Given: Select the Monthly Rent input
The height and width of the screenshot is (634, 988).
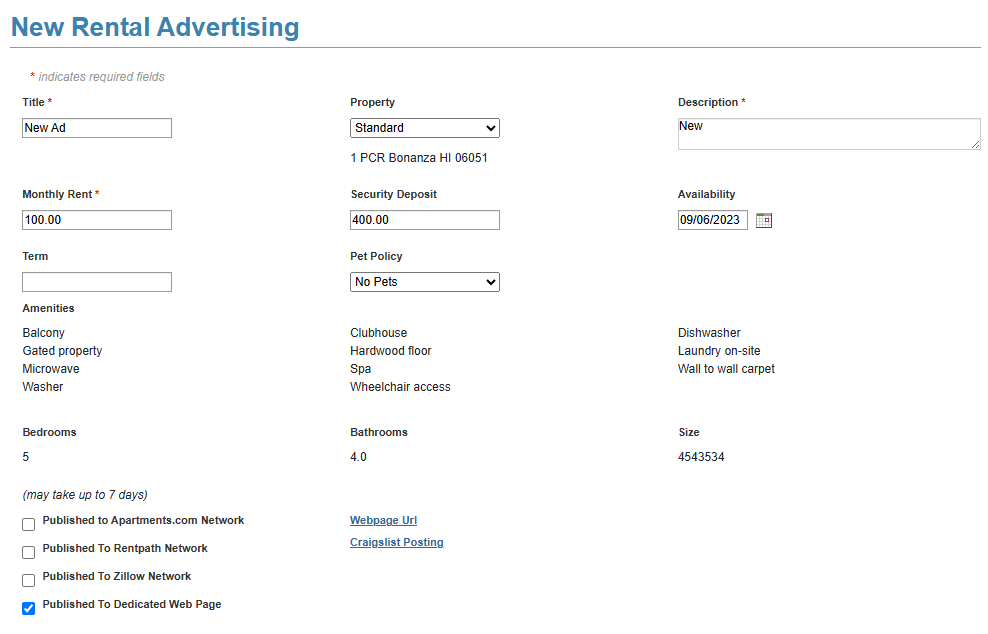Looking at the screenshot, I should pyautogui.click(x=96, y=220).
